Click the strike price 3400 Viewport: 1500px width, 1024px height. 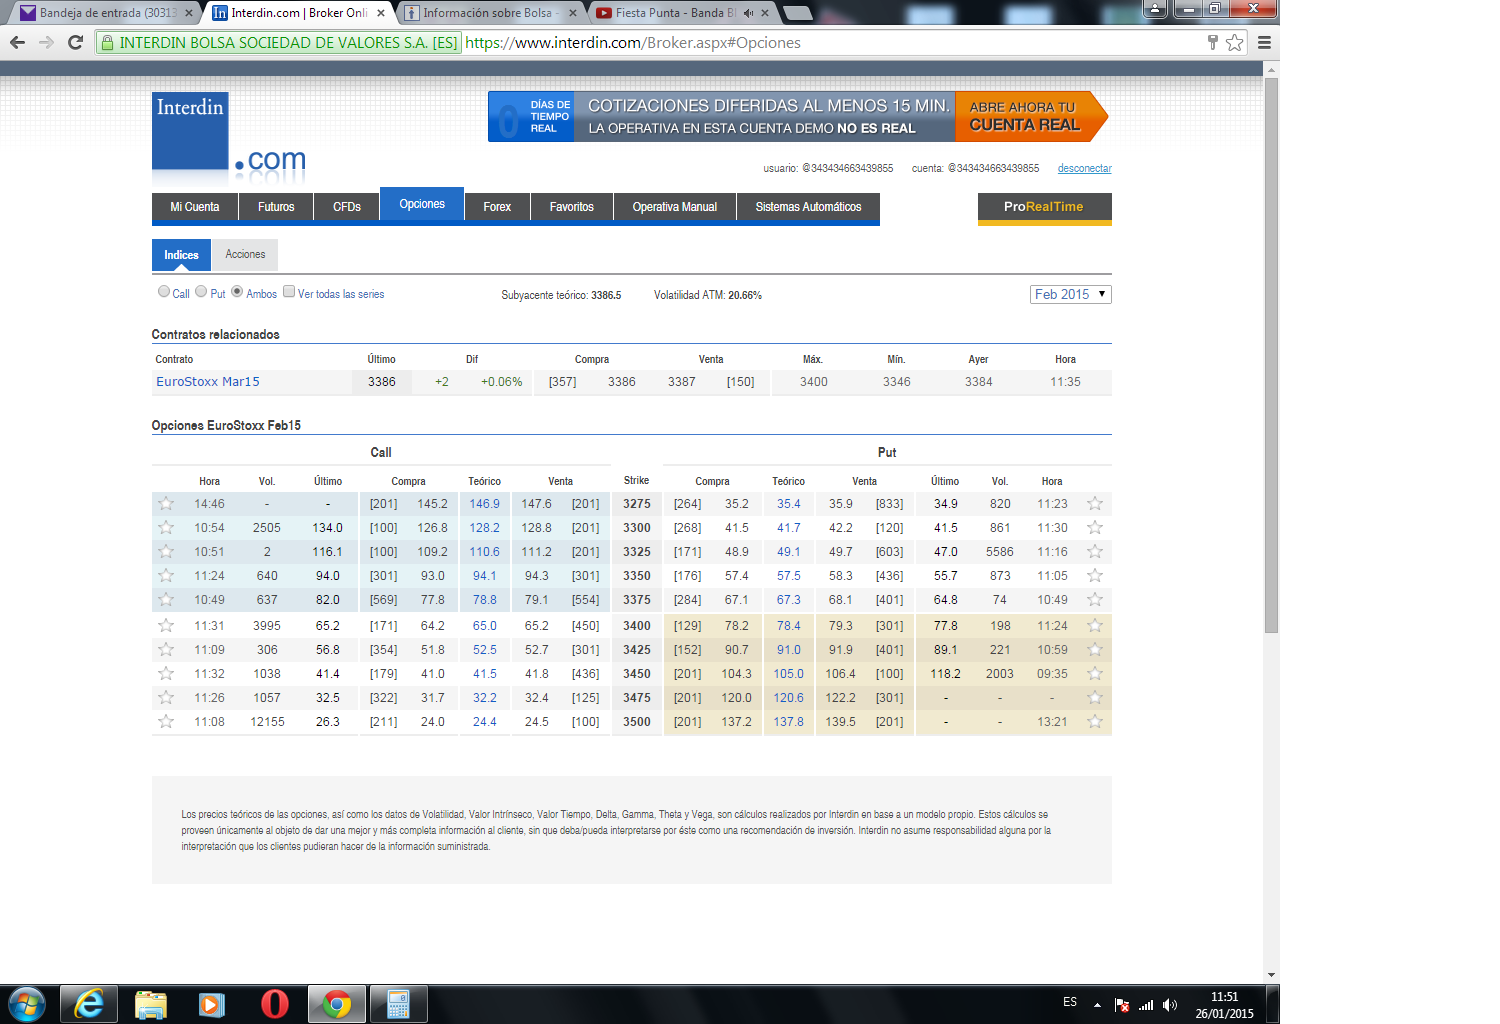(637, 626)
